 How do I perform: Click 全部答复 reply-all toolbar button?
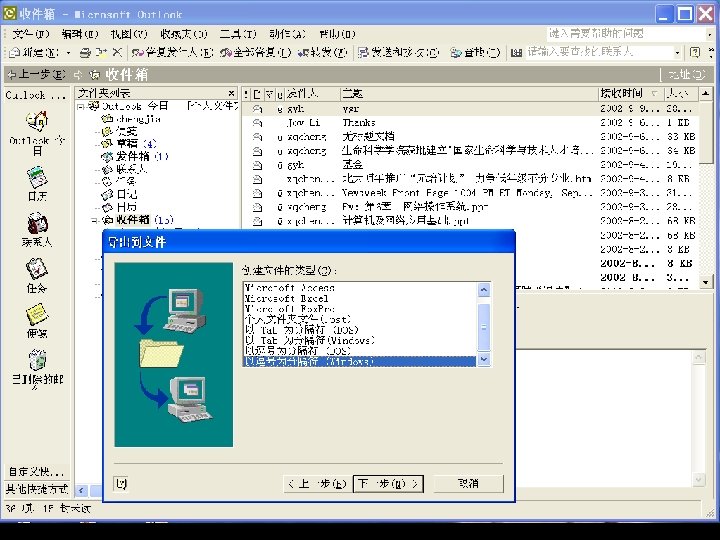[x=255, y=53]
